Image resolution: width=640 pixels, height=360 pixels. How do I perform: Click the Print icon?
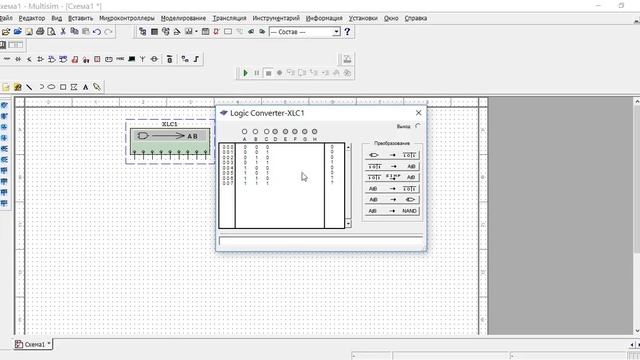pos(40,32)
